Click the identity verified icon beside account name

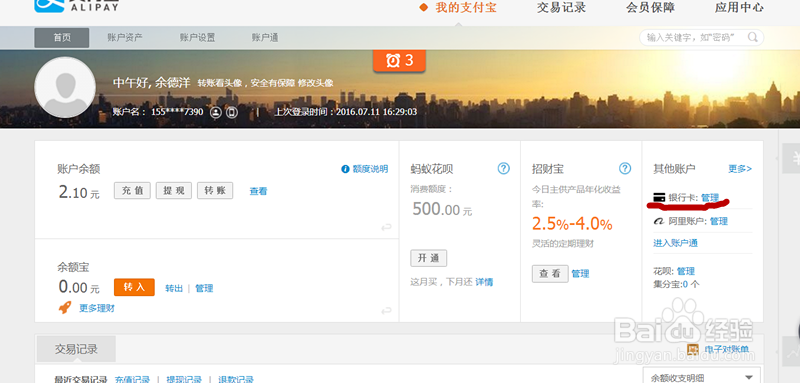pyautogui.click(x=216, y=112)
